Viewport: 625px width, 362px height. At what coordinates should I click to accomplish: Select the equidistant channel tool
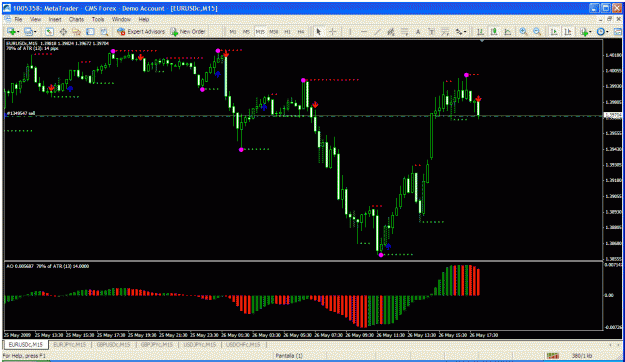click(391, 31)
